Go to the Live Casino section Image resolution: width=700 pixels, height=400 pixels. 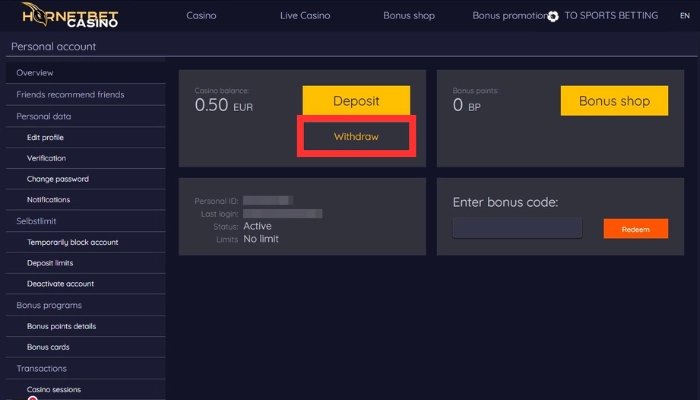click(x=307, y=16)
